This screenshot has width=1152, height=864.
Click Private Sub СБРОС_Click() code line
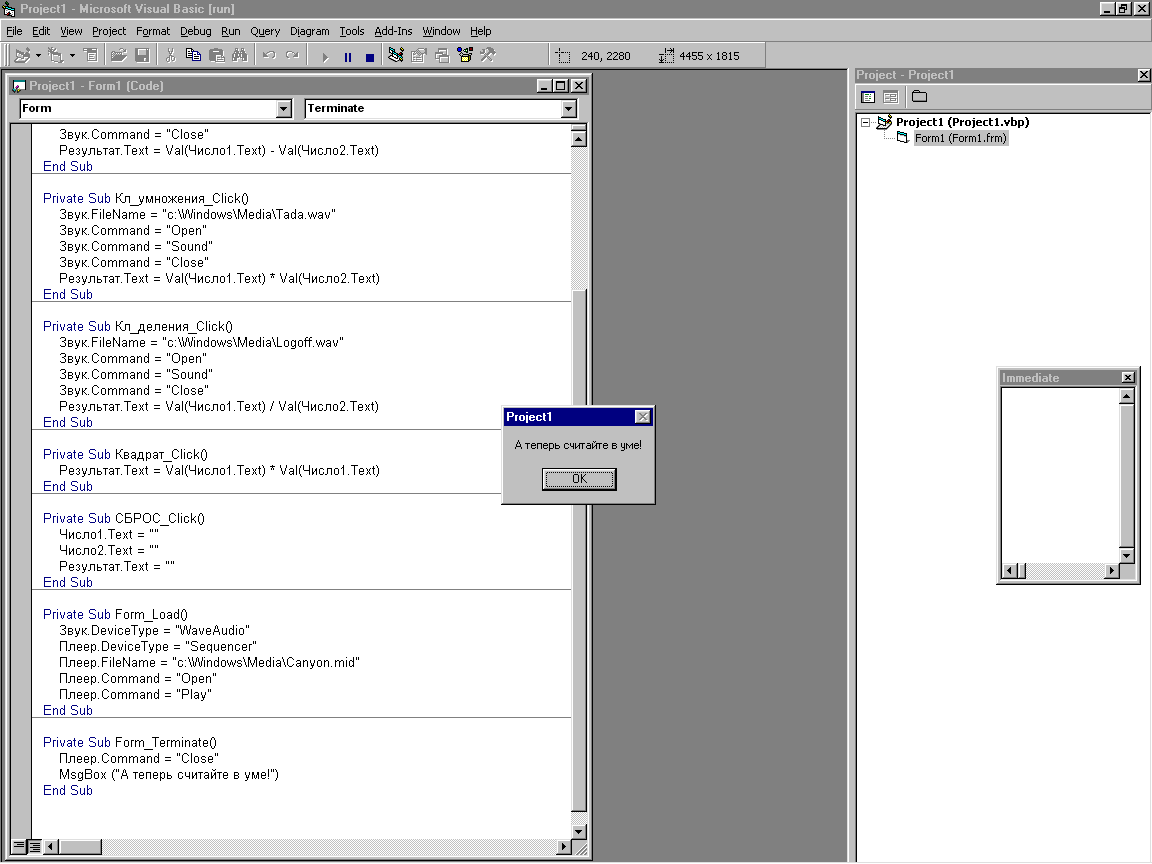tap(123, 518)
